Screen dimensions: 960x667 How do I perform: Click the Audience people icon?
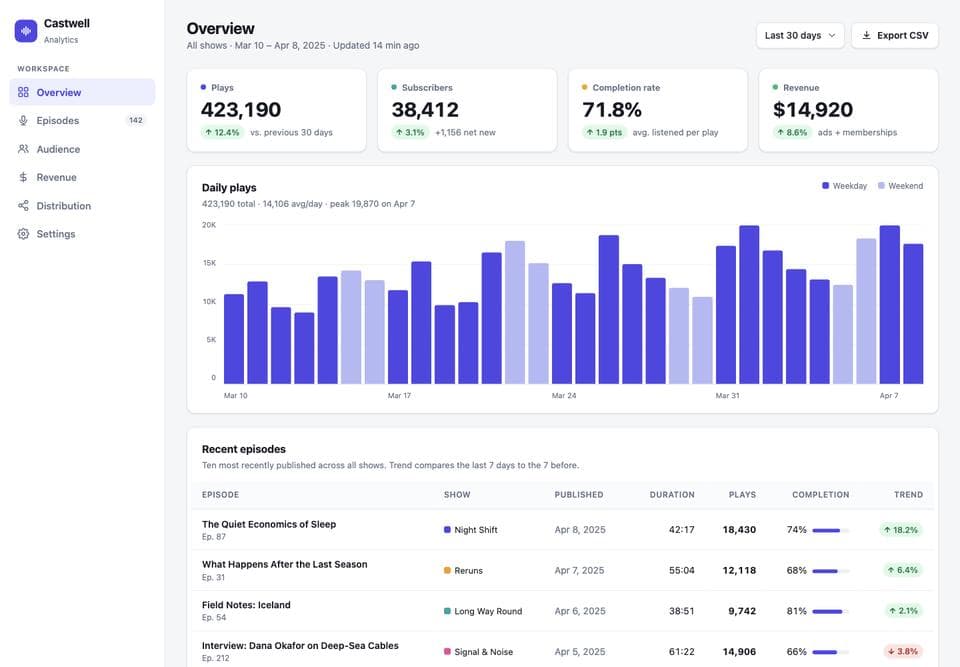click(23, 149)
